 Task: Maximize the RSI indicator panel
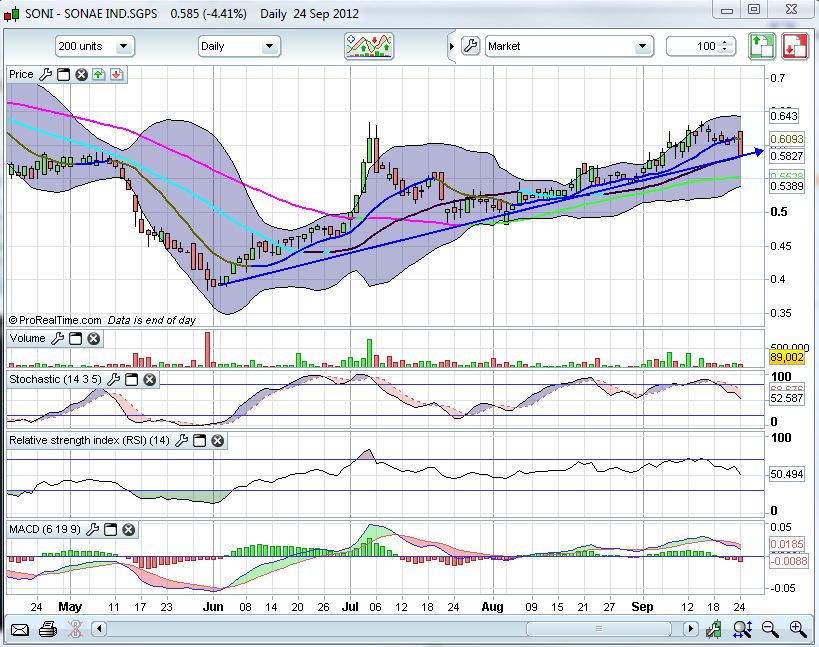pos(199,440)
